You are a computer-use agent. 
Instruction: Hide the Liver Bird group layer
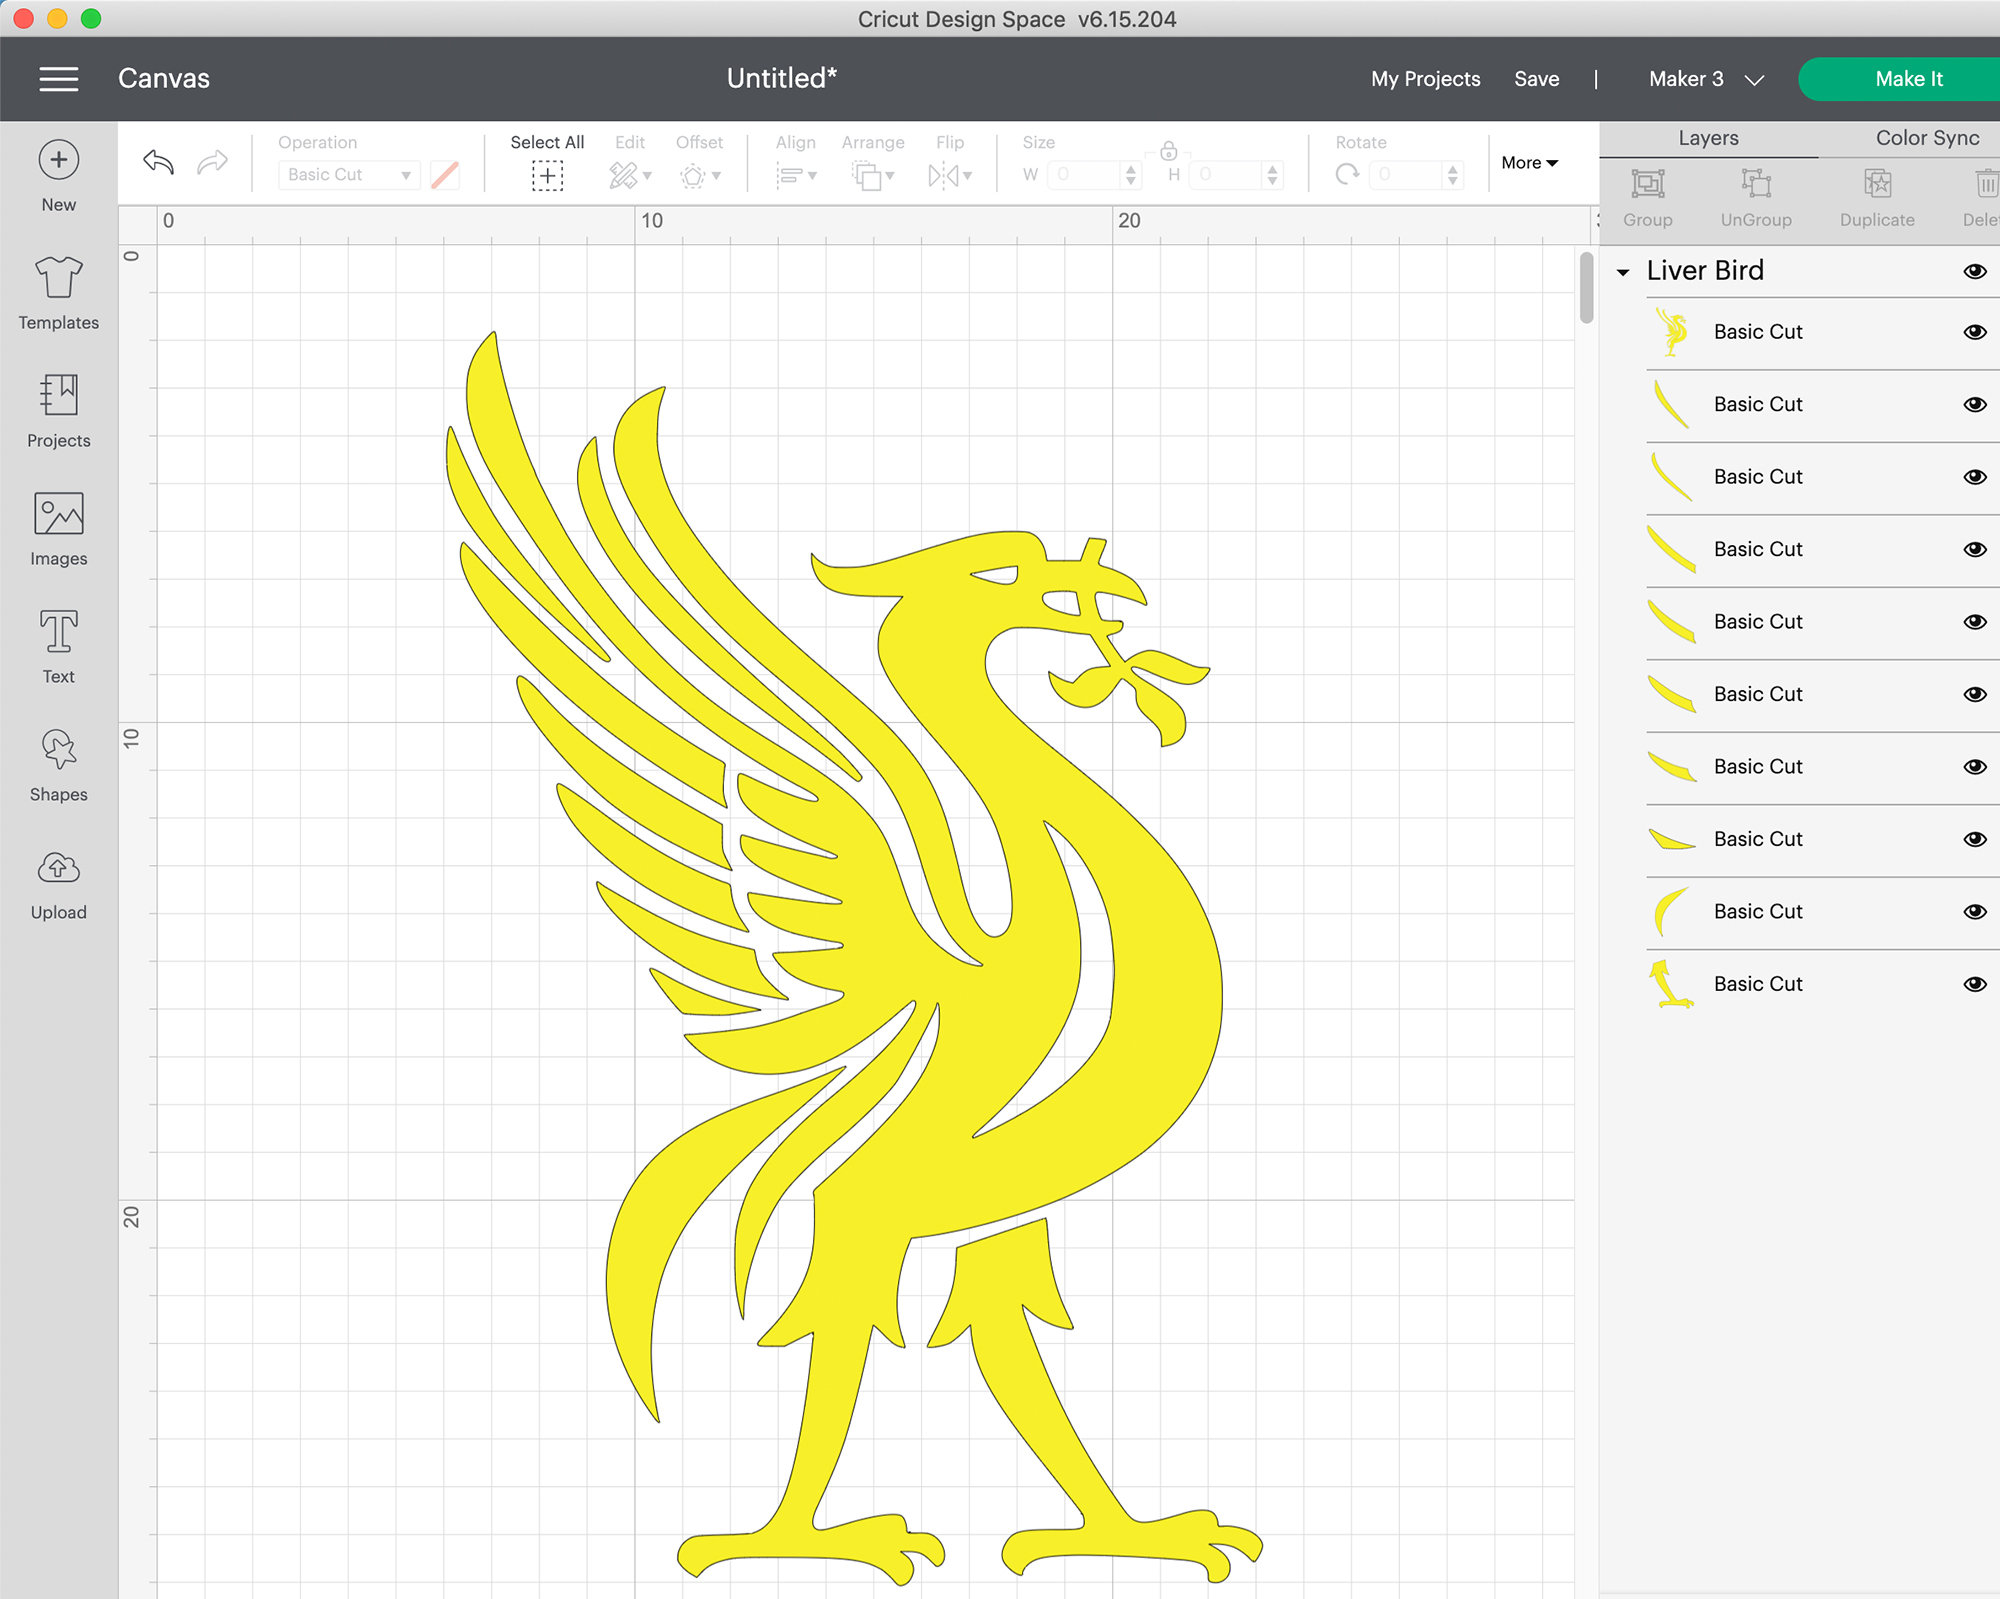[x=1975, y=270]
